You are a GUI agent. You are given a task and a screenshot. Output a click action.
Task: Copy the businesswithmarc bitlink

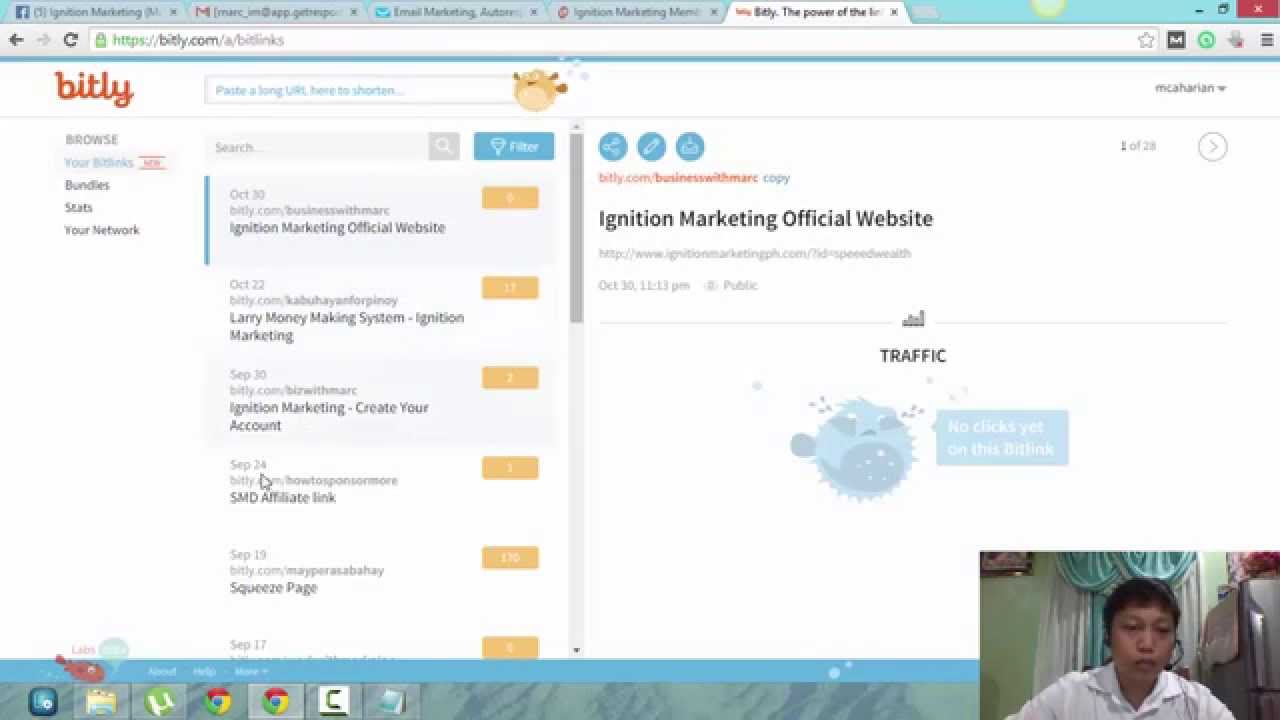[776, 177]
